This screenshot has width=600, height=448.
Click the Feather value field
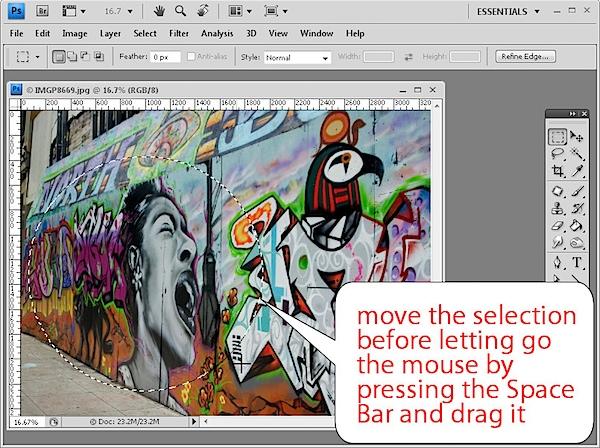pos(165,57)
